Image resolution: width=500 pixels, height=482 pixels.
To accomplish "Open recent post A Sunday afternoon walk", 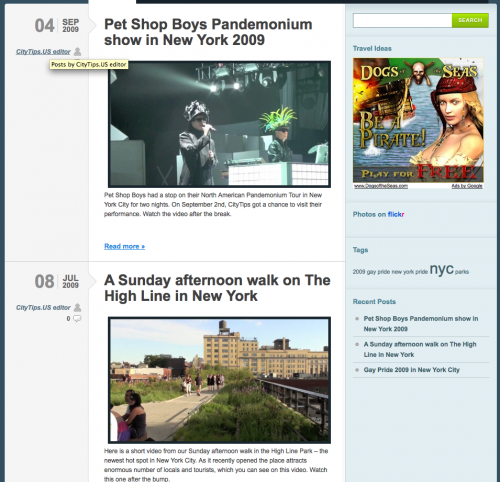I will click(420, 349).
